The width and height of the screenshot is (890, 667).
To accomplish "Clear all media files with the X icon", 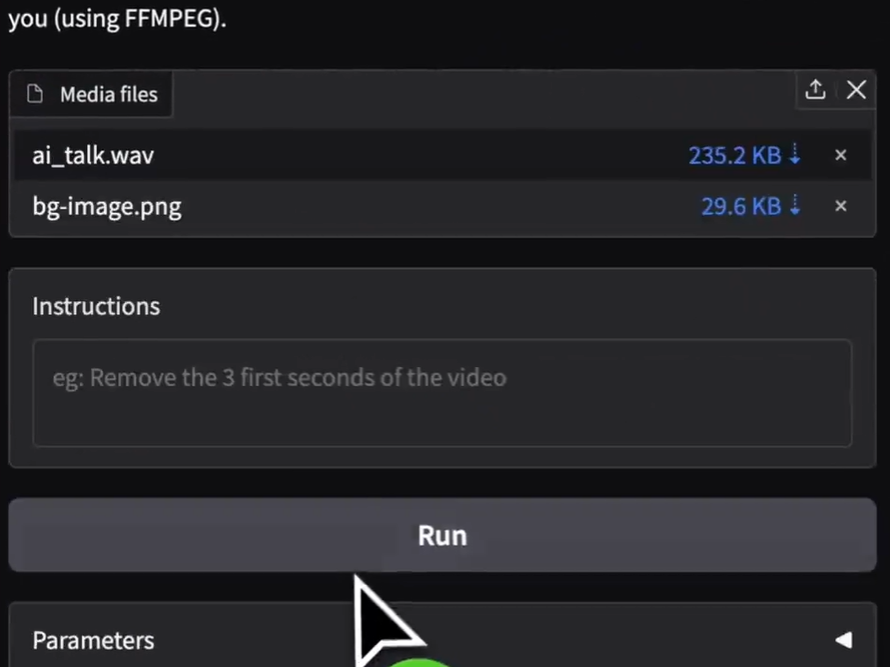I will coord(856,90).
